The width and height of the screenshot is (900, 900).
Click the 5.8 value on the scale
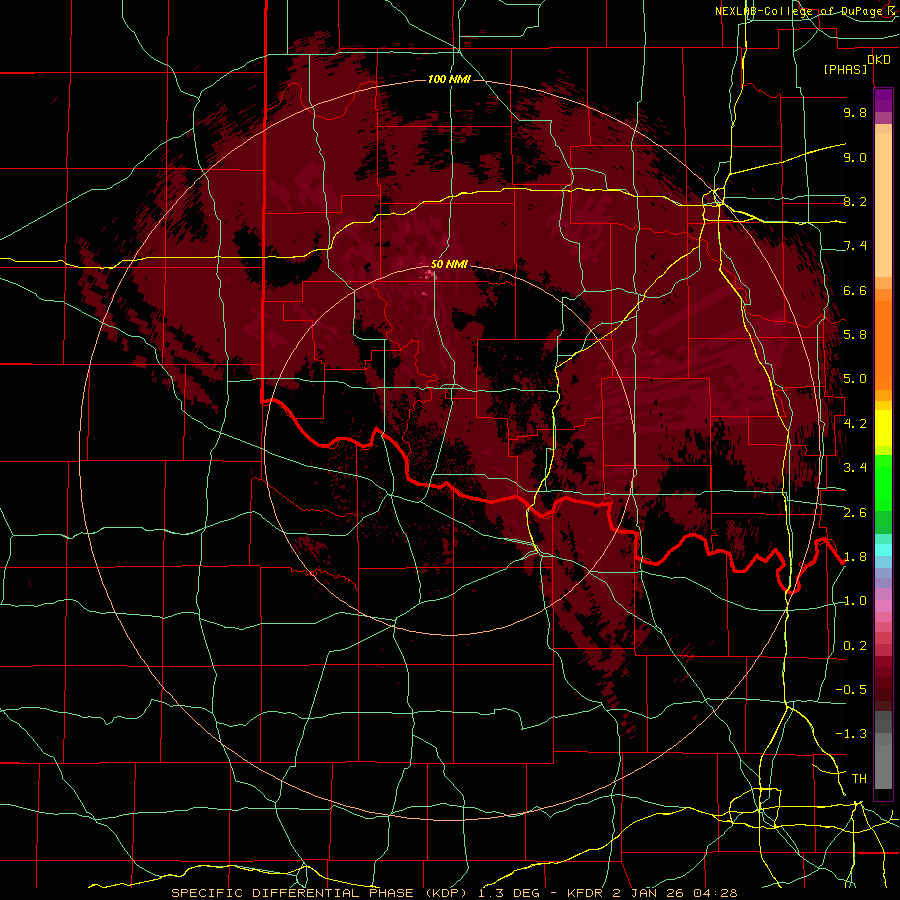pyautogui.click(x=855, y=335)
